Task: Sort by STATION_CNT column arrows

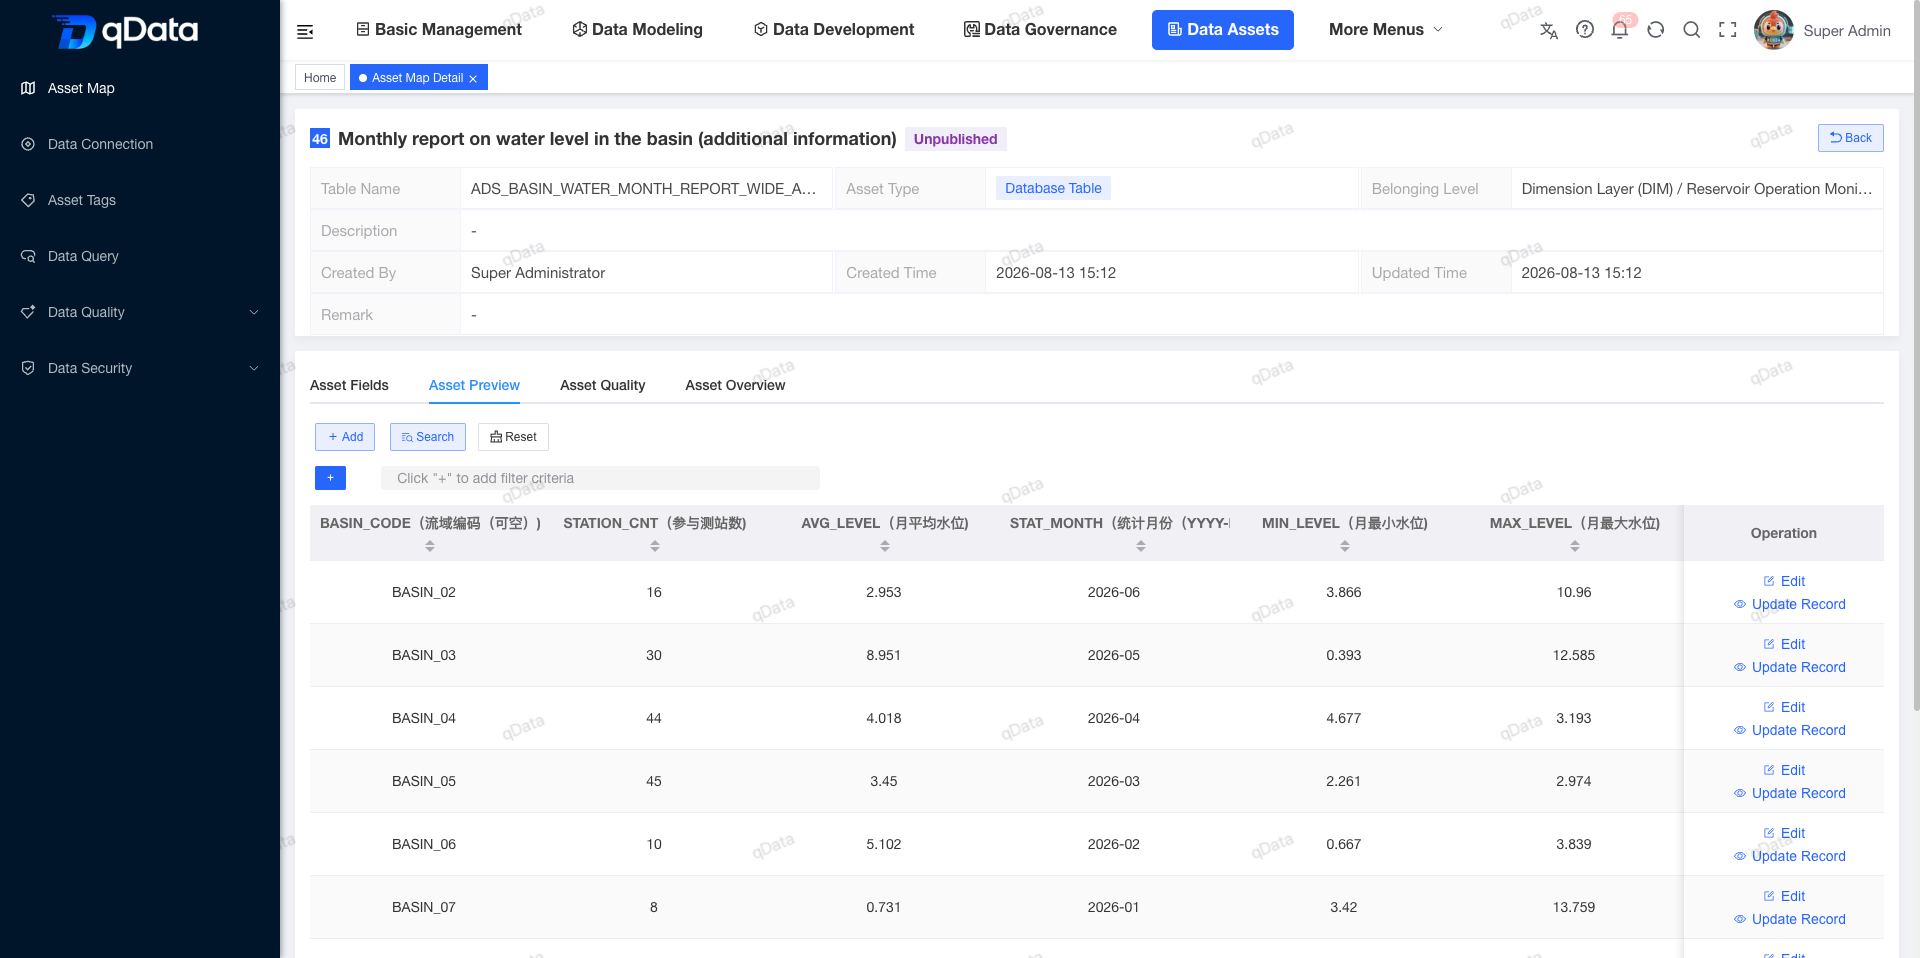Action: pos(655,546)
